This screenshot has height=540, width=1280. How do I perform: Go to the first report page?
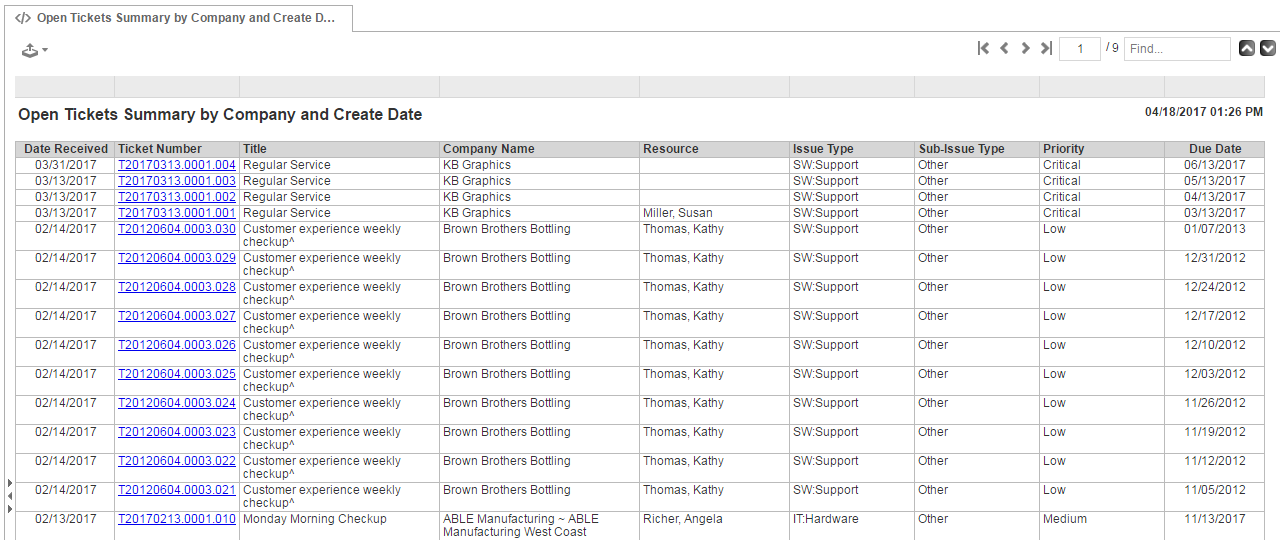(x=983, y=48)
